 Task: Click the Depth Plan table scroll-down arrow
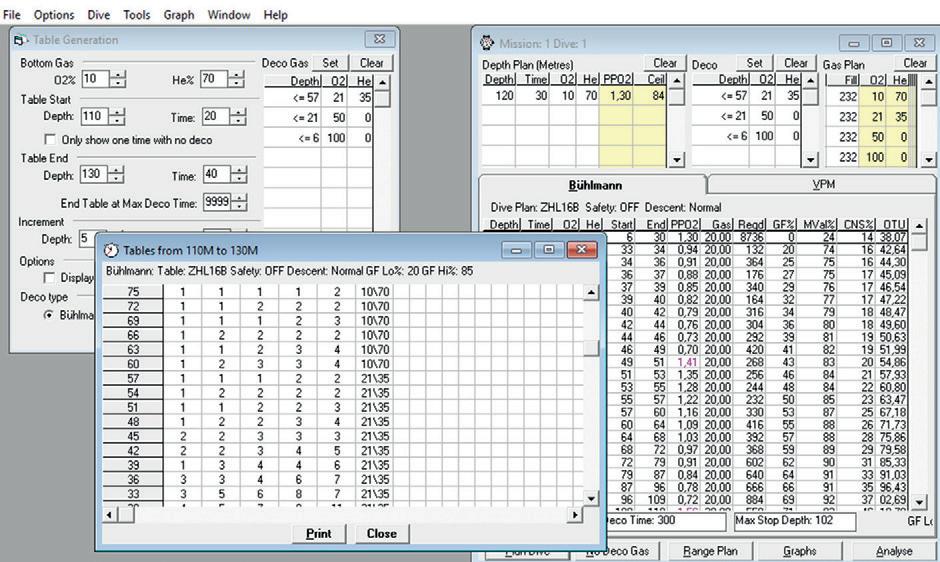[x=676, y=160]
